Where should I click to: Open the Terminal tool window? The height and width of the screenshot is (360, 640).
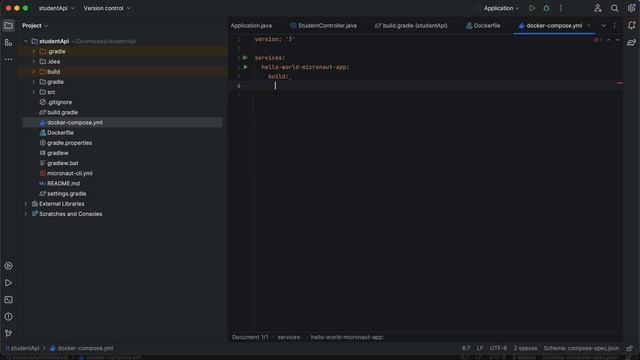coord(8,300)
